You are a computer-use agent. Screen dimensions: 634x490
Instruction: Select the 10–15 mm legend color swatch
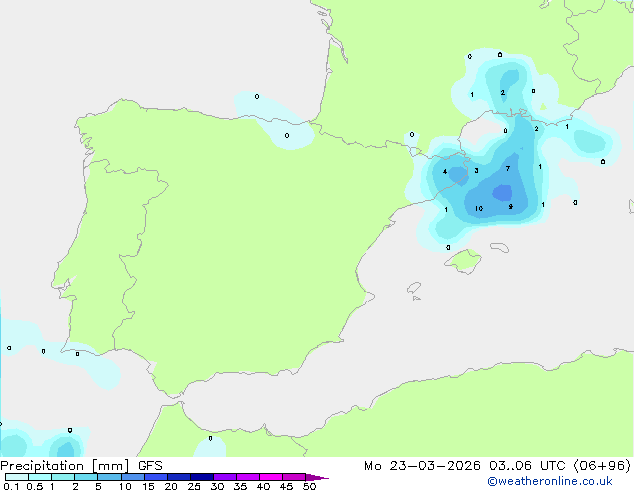pyautogui.click(x=132, y=477)
